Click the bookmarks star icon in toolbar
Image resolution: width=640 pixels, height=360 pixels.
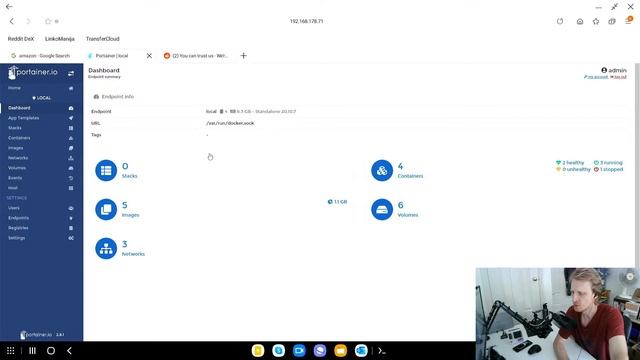tap(596, 21)
